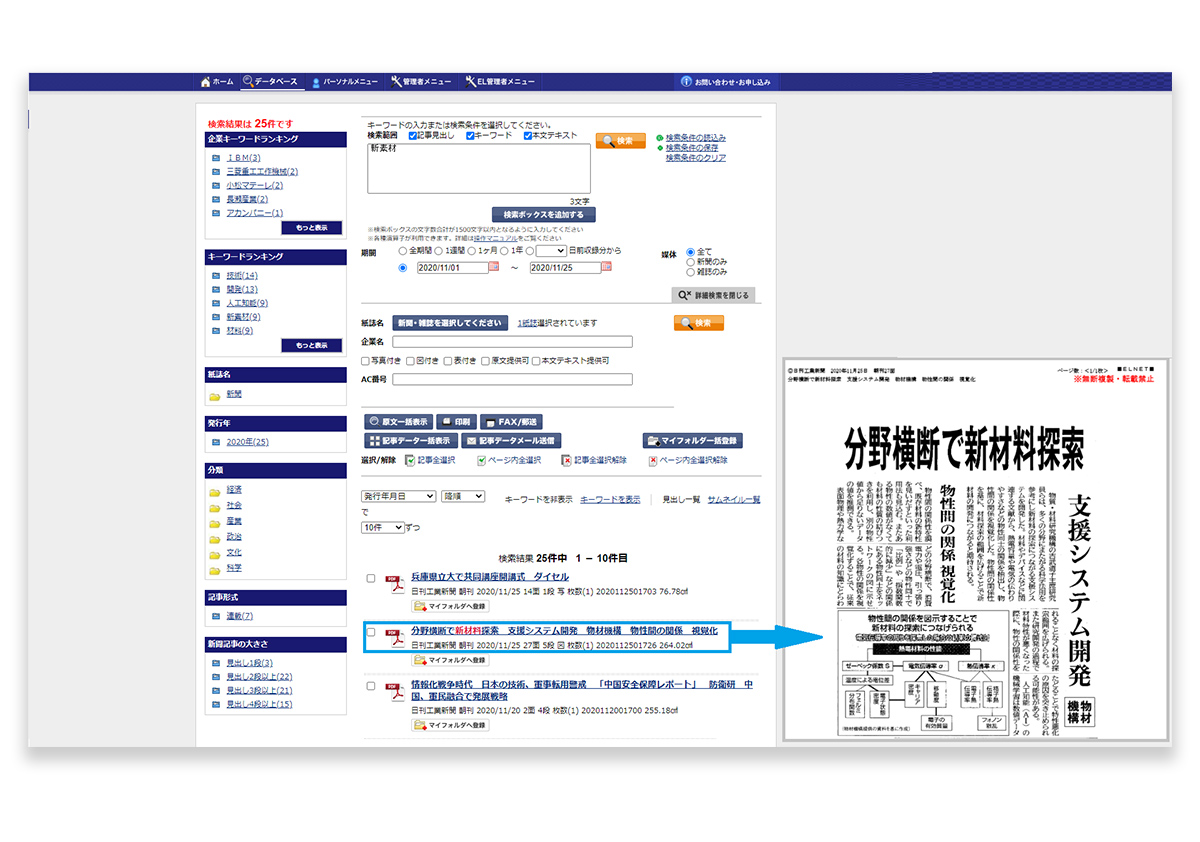Viewport: 1200px width, 842px height.
Task: Enable 表付き checkbox
Action: (447, 361)
